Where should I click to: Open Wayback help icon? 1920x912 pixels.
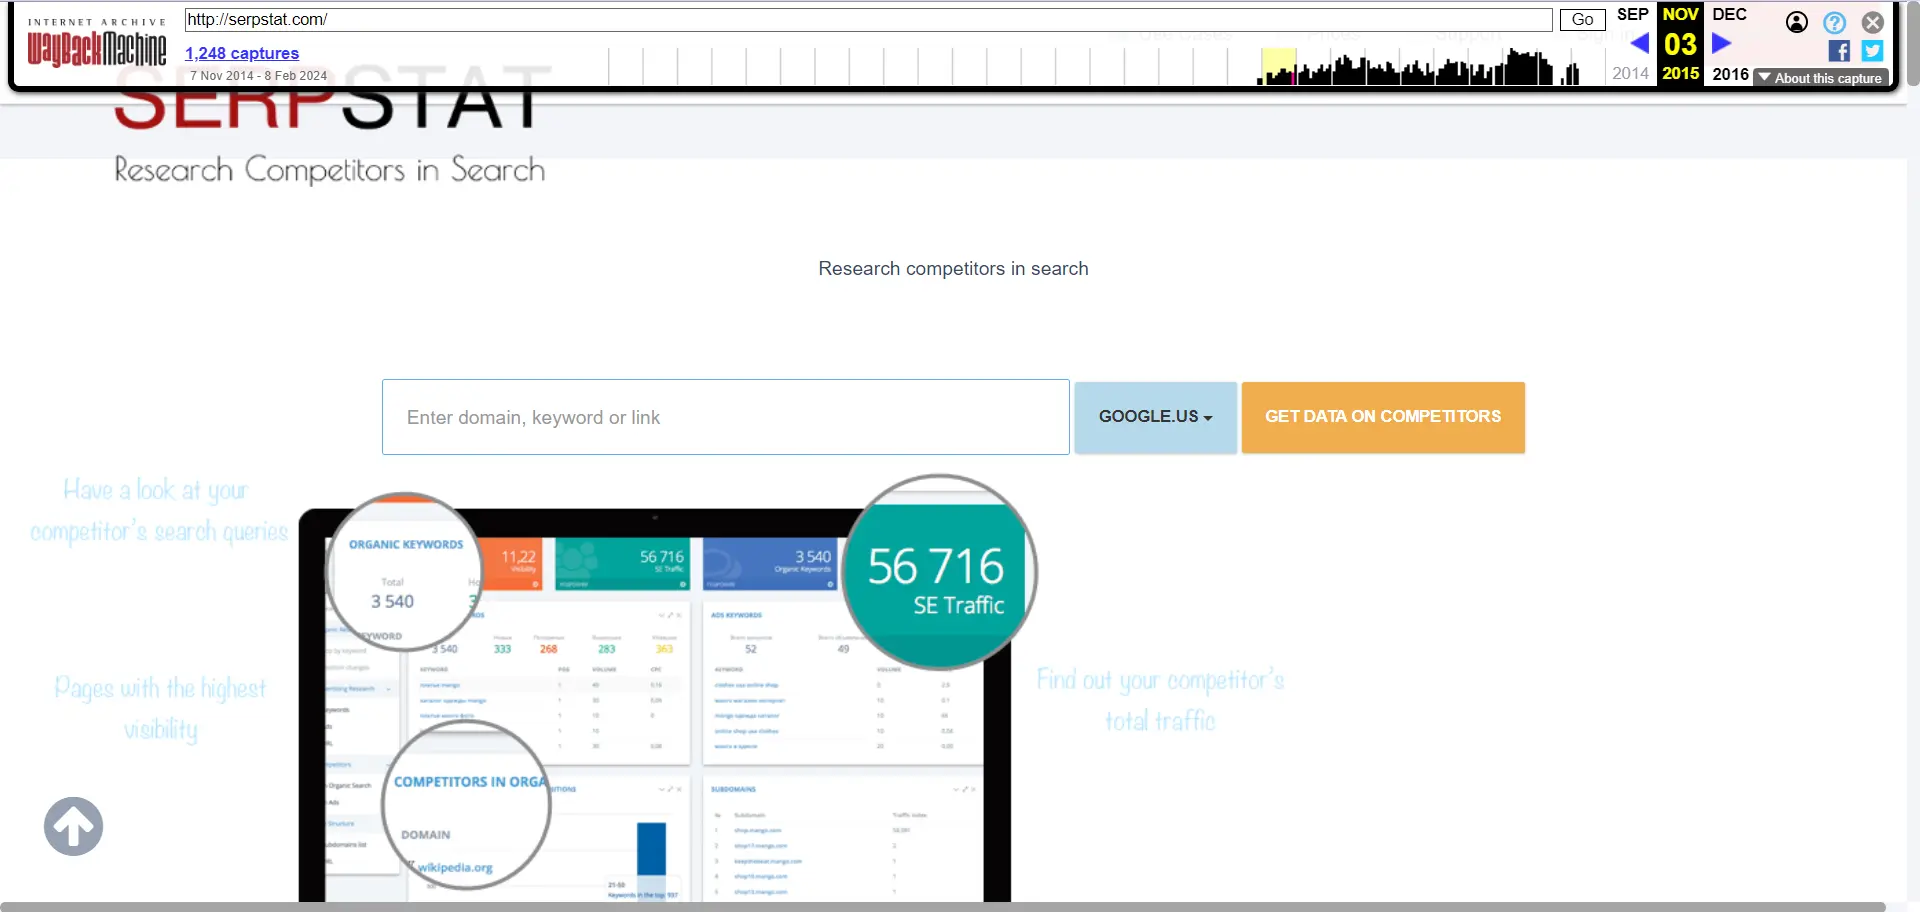click(x=1835, y=22)
